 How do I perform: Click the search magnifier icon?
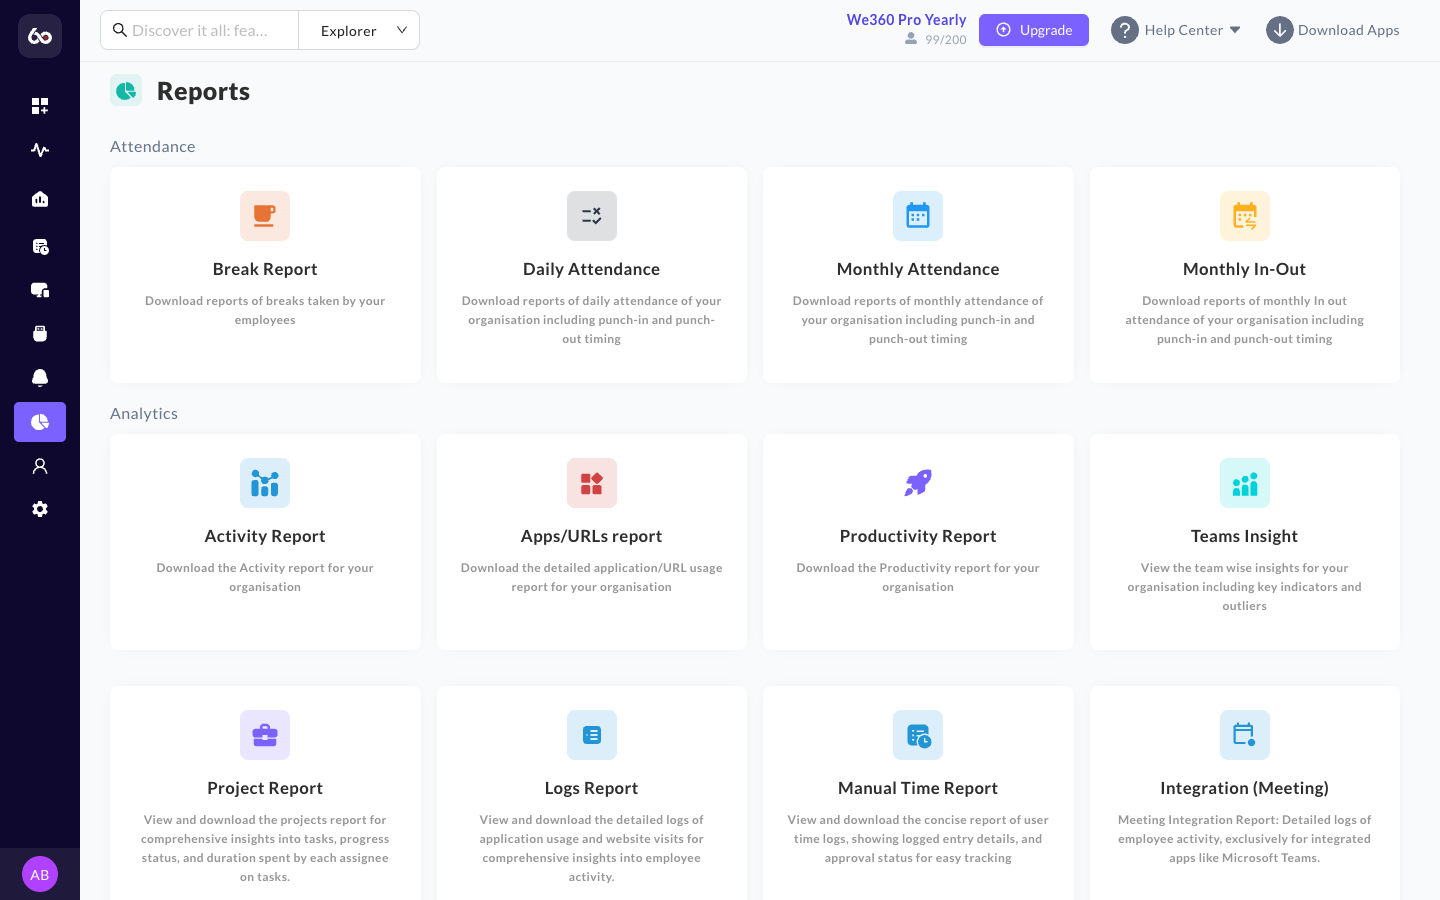(x=120, y=30)
